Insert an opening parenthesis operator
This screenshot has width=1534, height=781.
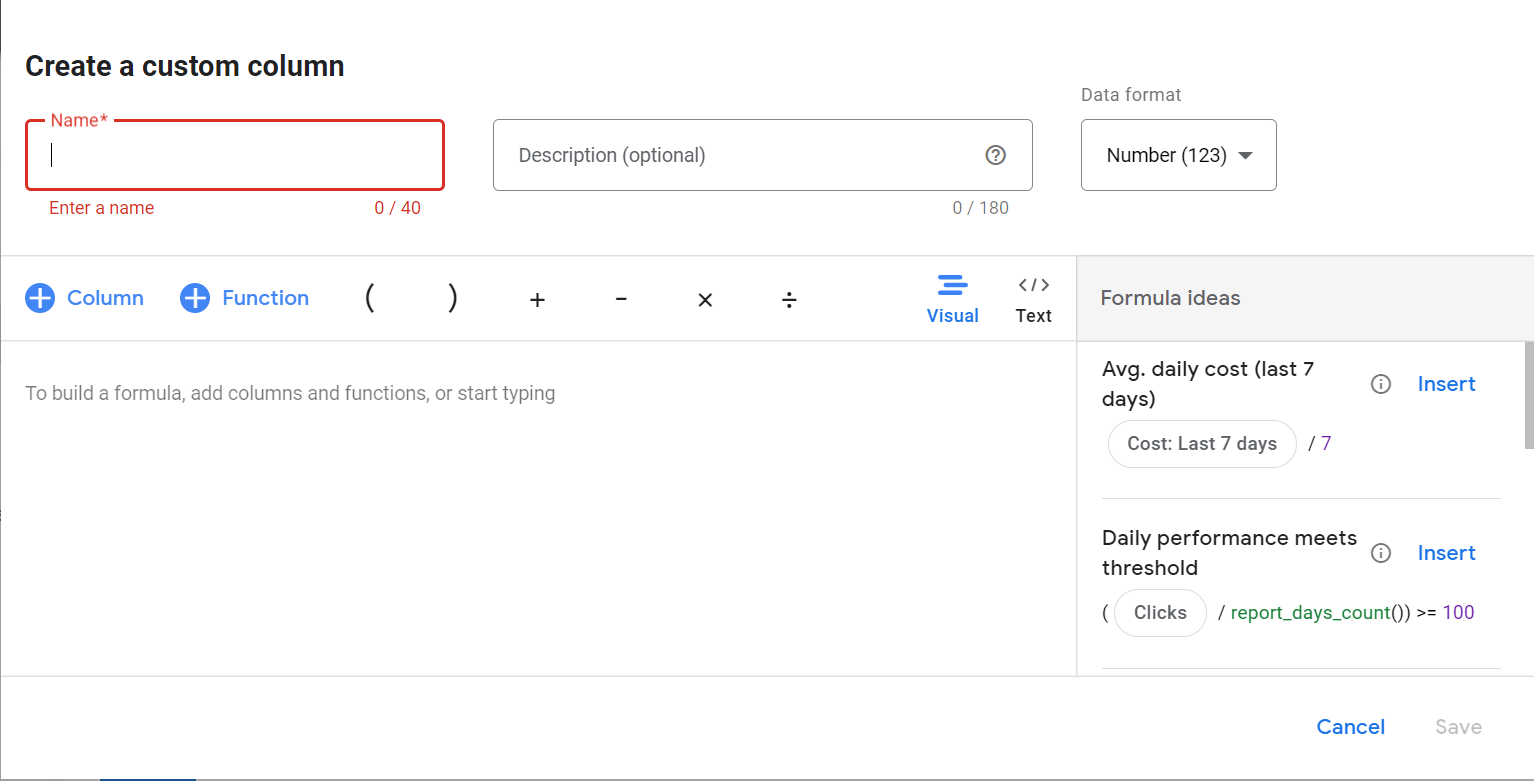[x=369, y=298]
